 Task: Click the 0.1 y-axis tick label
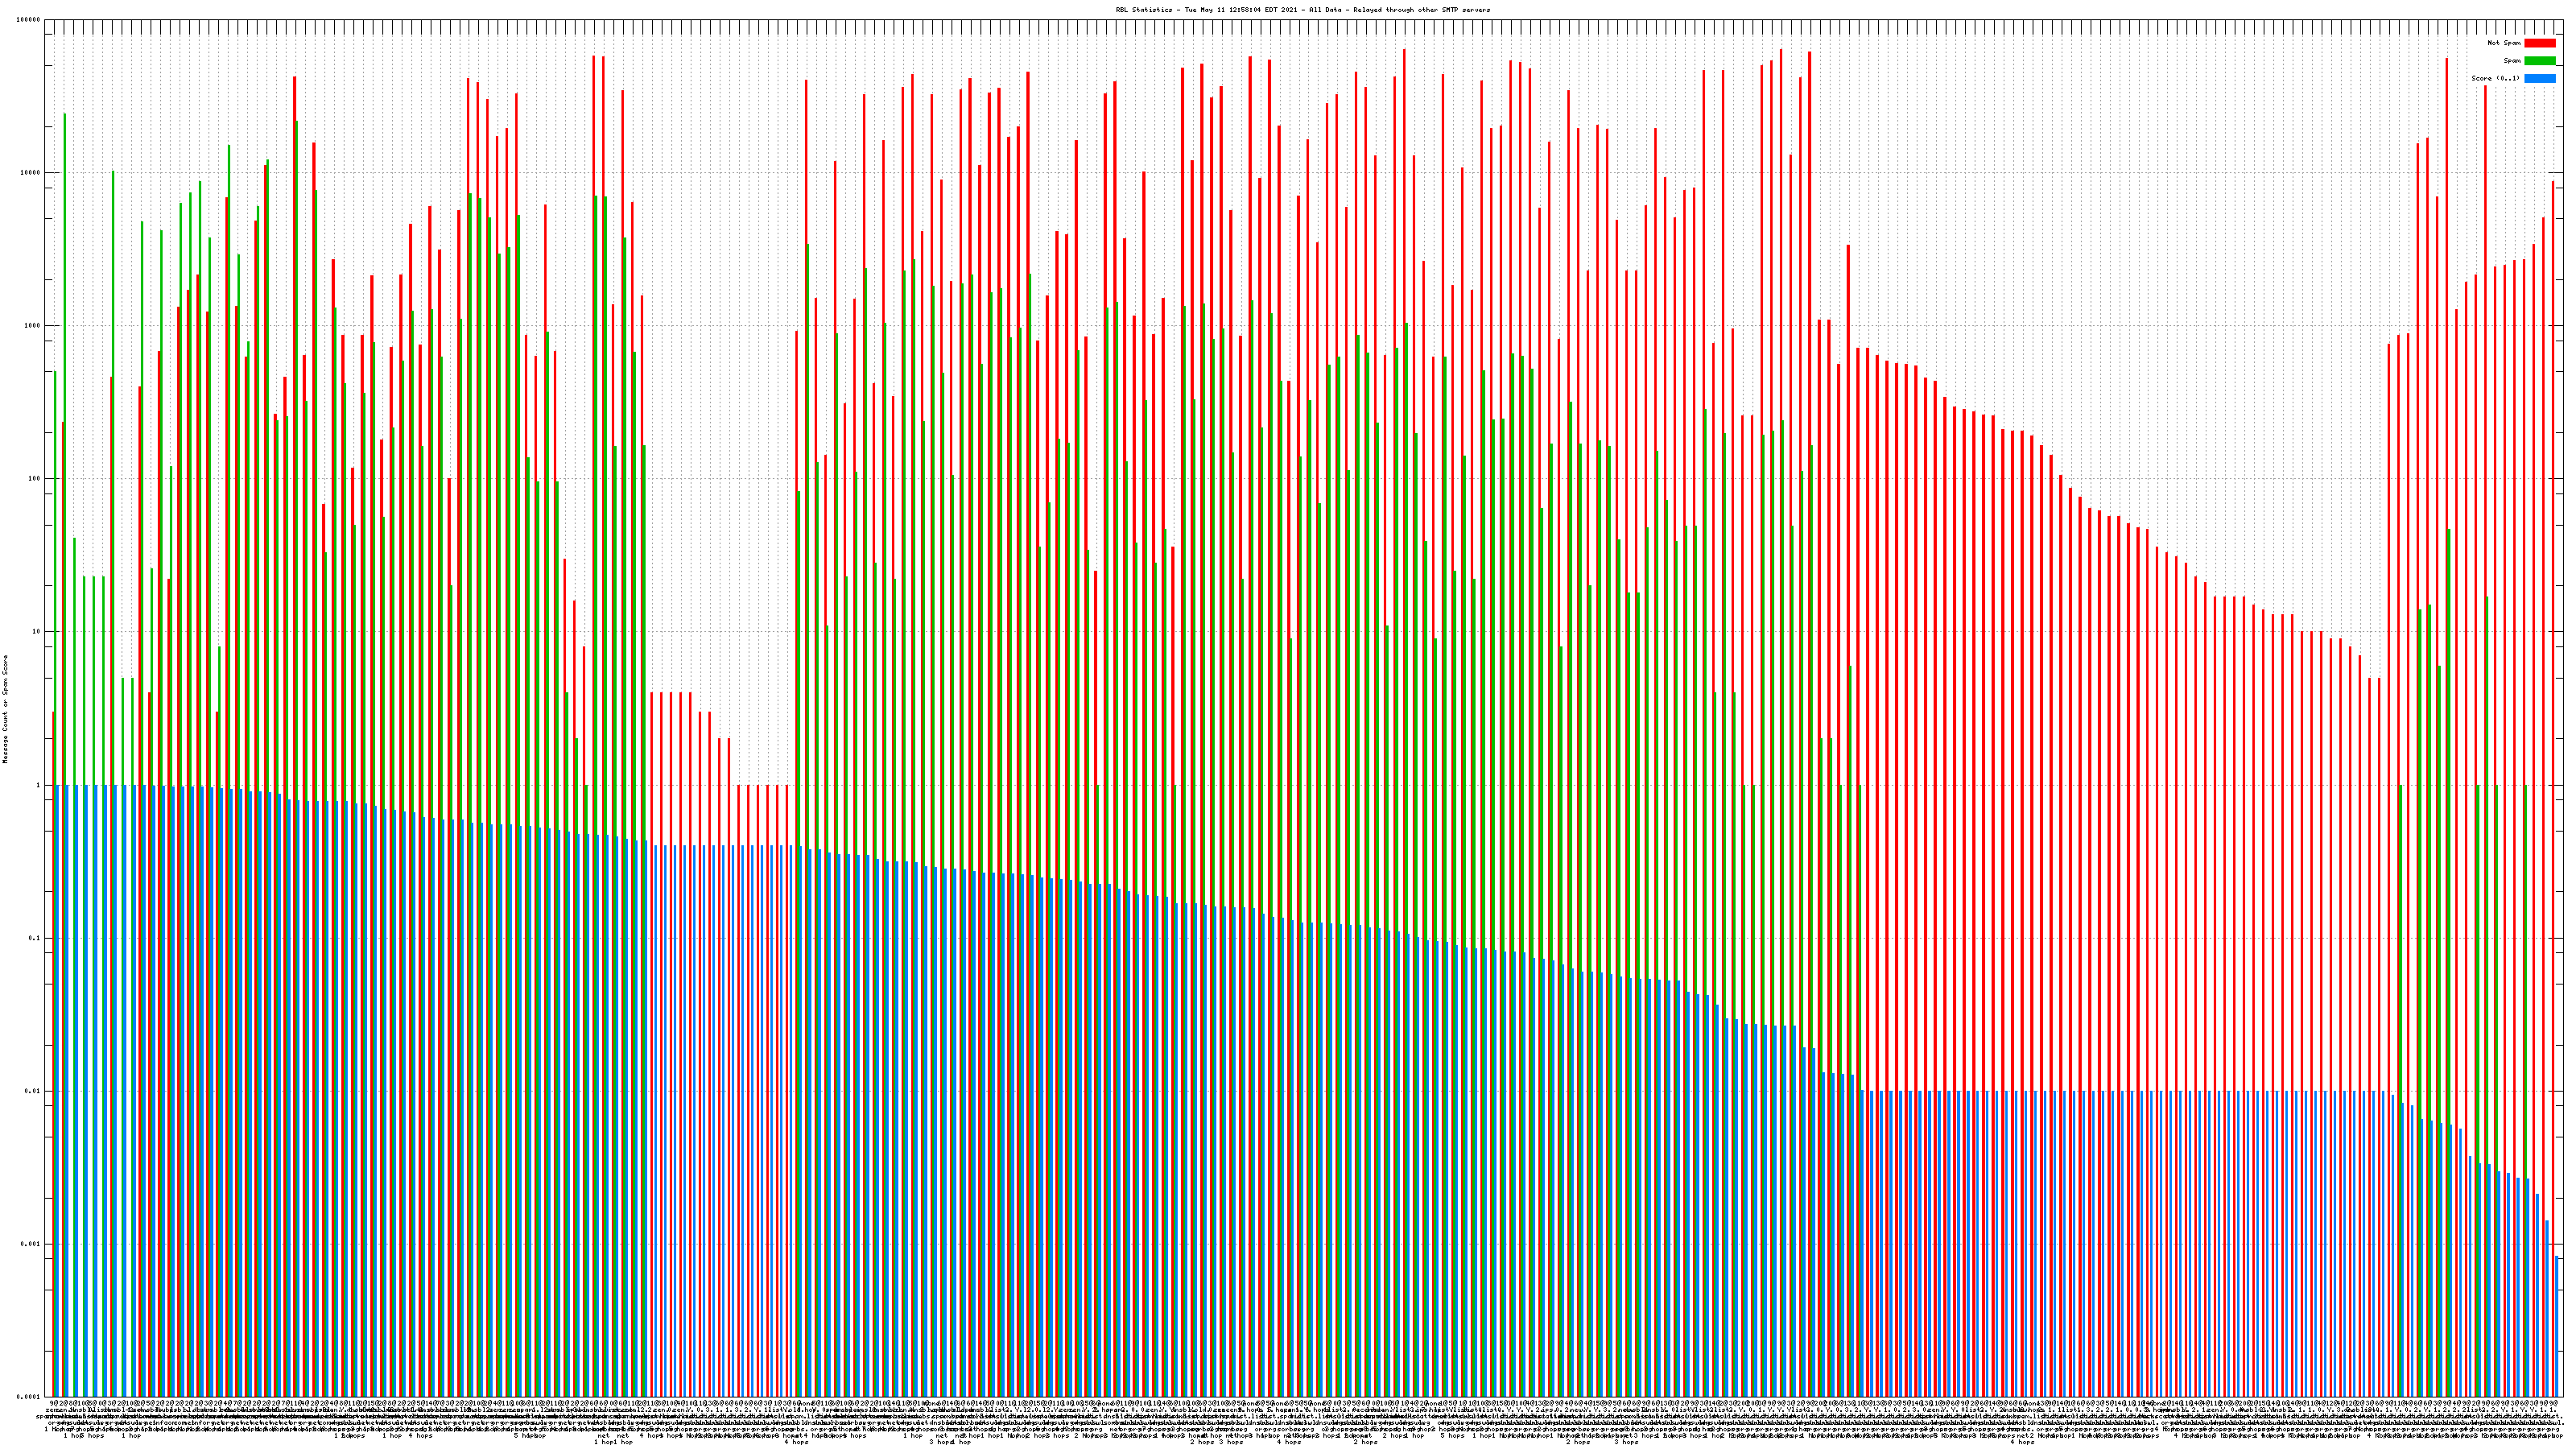[x=35, y=938]
